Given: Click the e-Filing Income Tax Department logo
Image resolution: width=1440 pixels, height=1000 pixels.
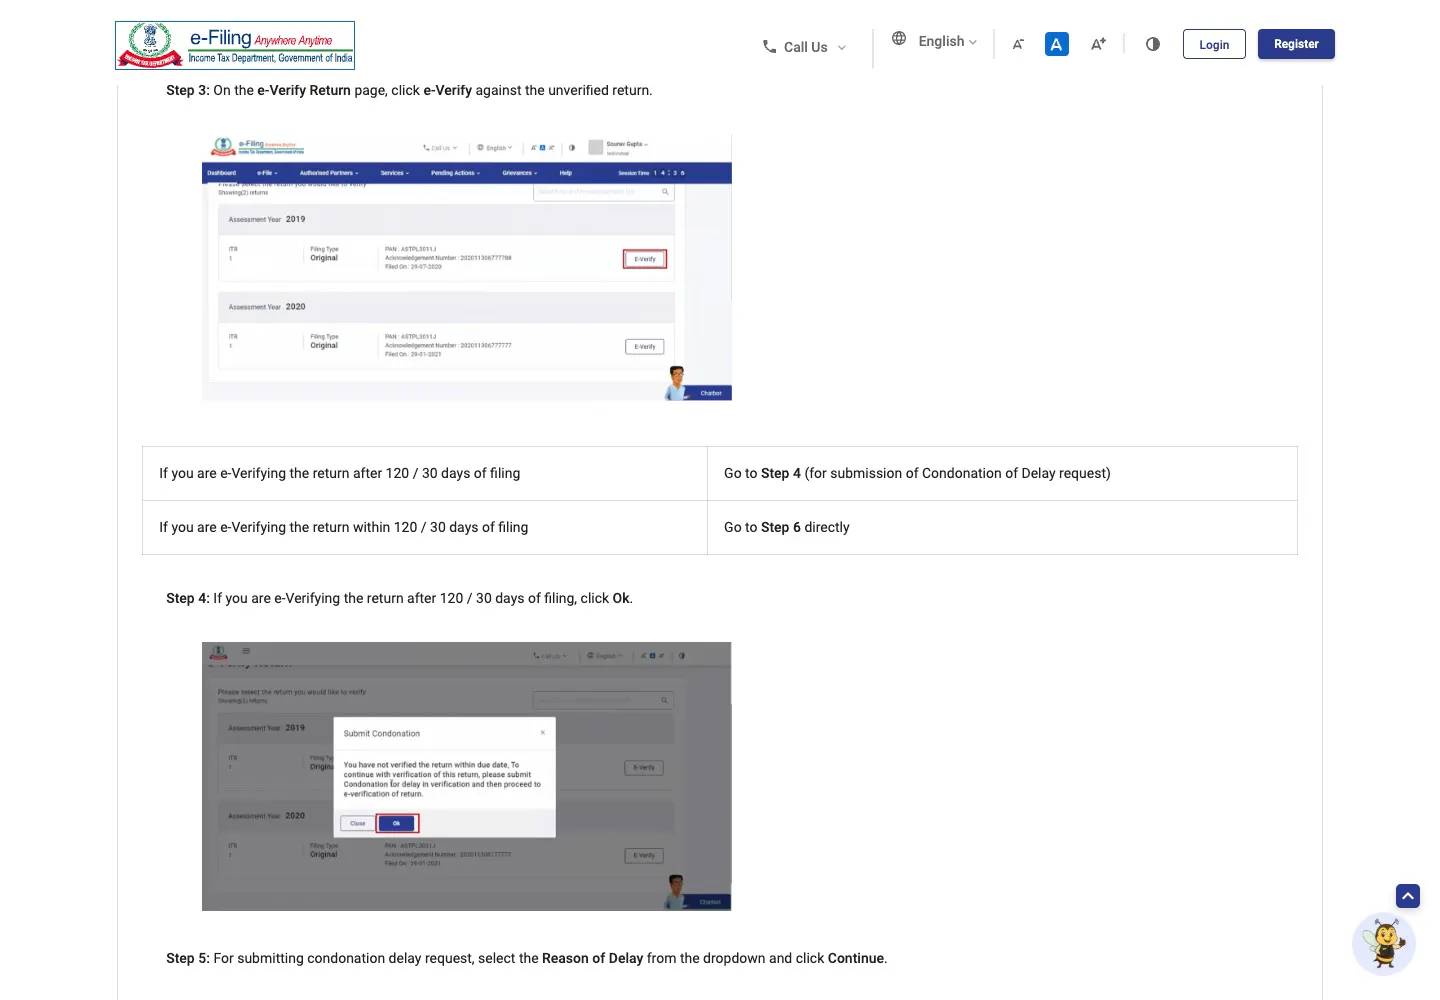Looking at the screenshot, I should click(x=235, y=45).
